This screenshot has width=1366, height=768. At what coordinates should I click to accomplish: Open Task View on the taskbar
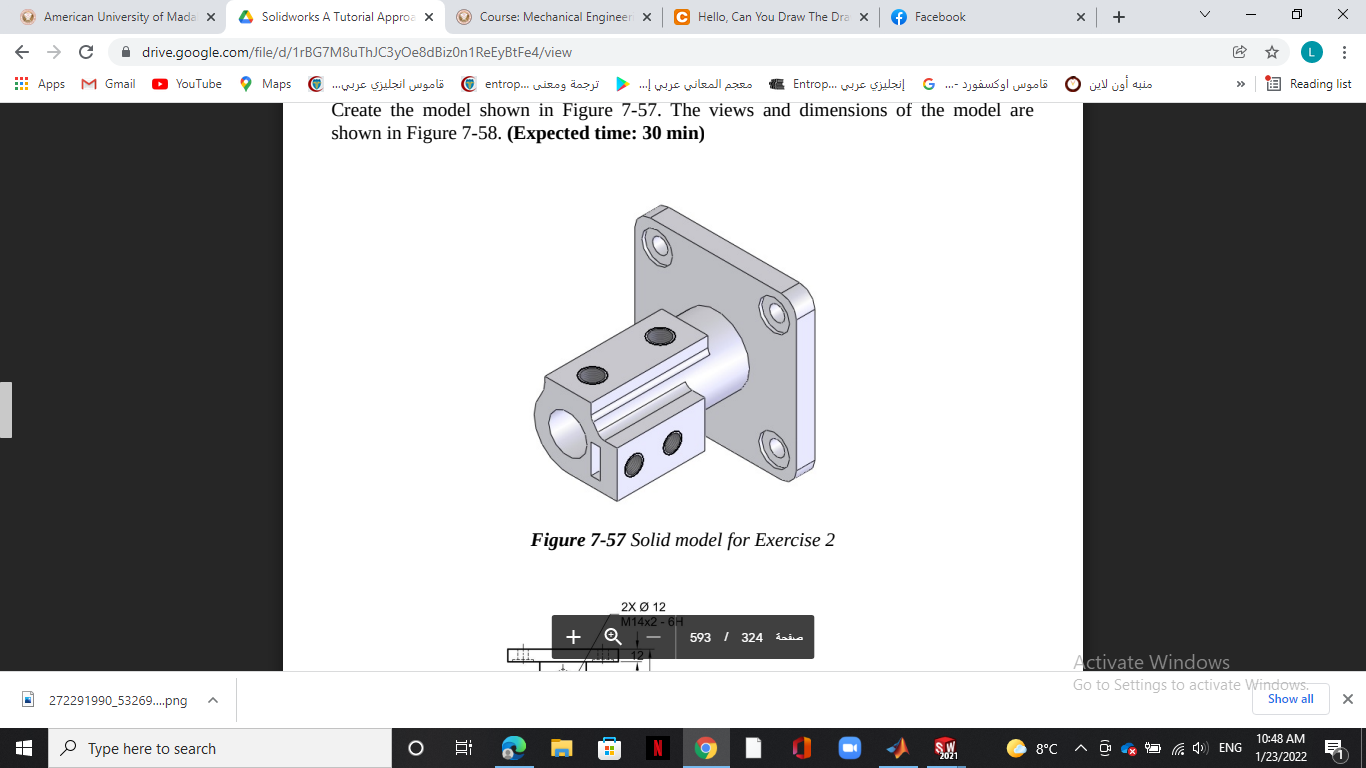[x=464, y=748]
